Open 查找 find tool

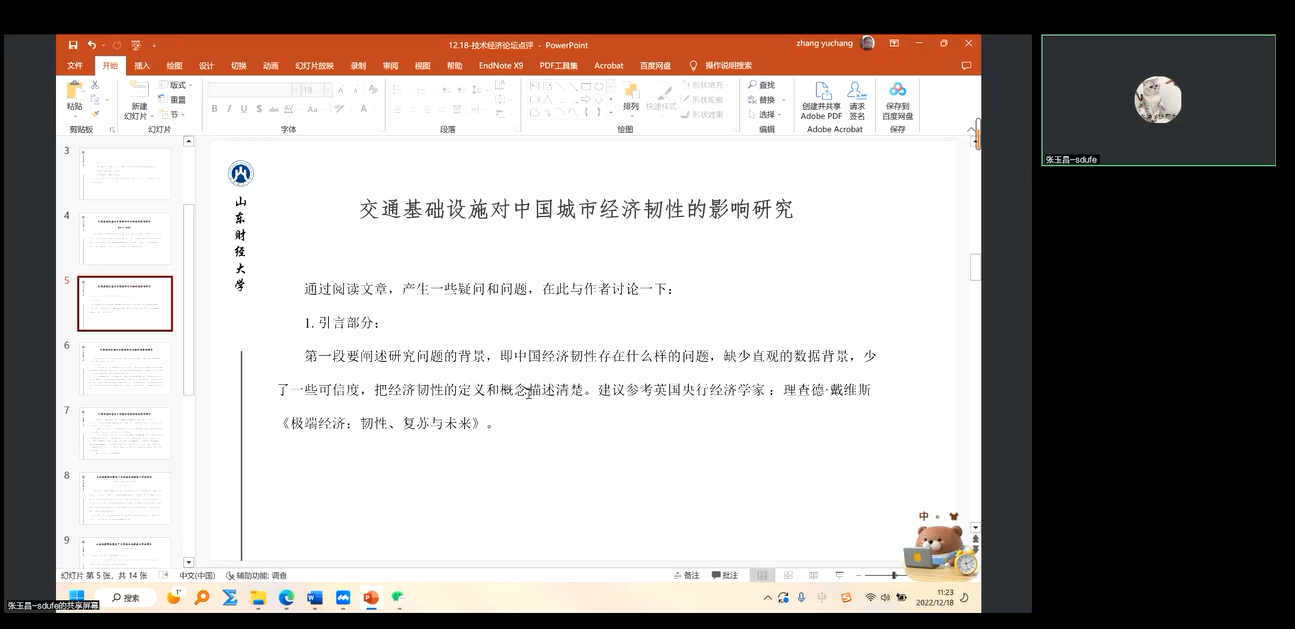(761, 86)
